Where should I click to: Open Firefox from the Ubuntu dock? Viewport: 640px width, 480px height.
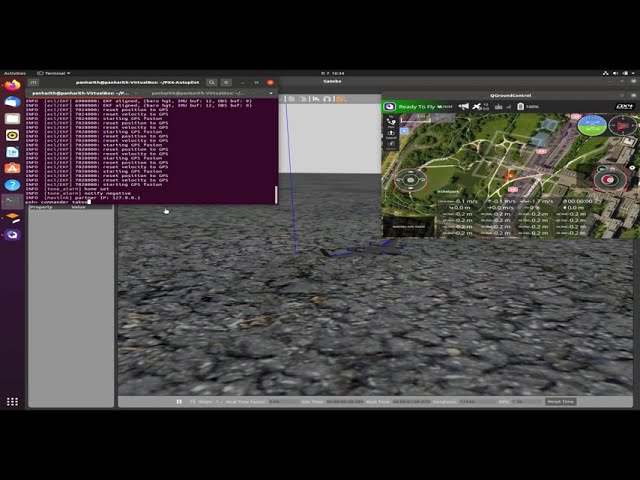click(x=12, y=85)
